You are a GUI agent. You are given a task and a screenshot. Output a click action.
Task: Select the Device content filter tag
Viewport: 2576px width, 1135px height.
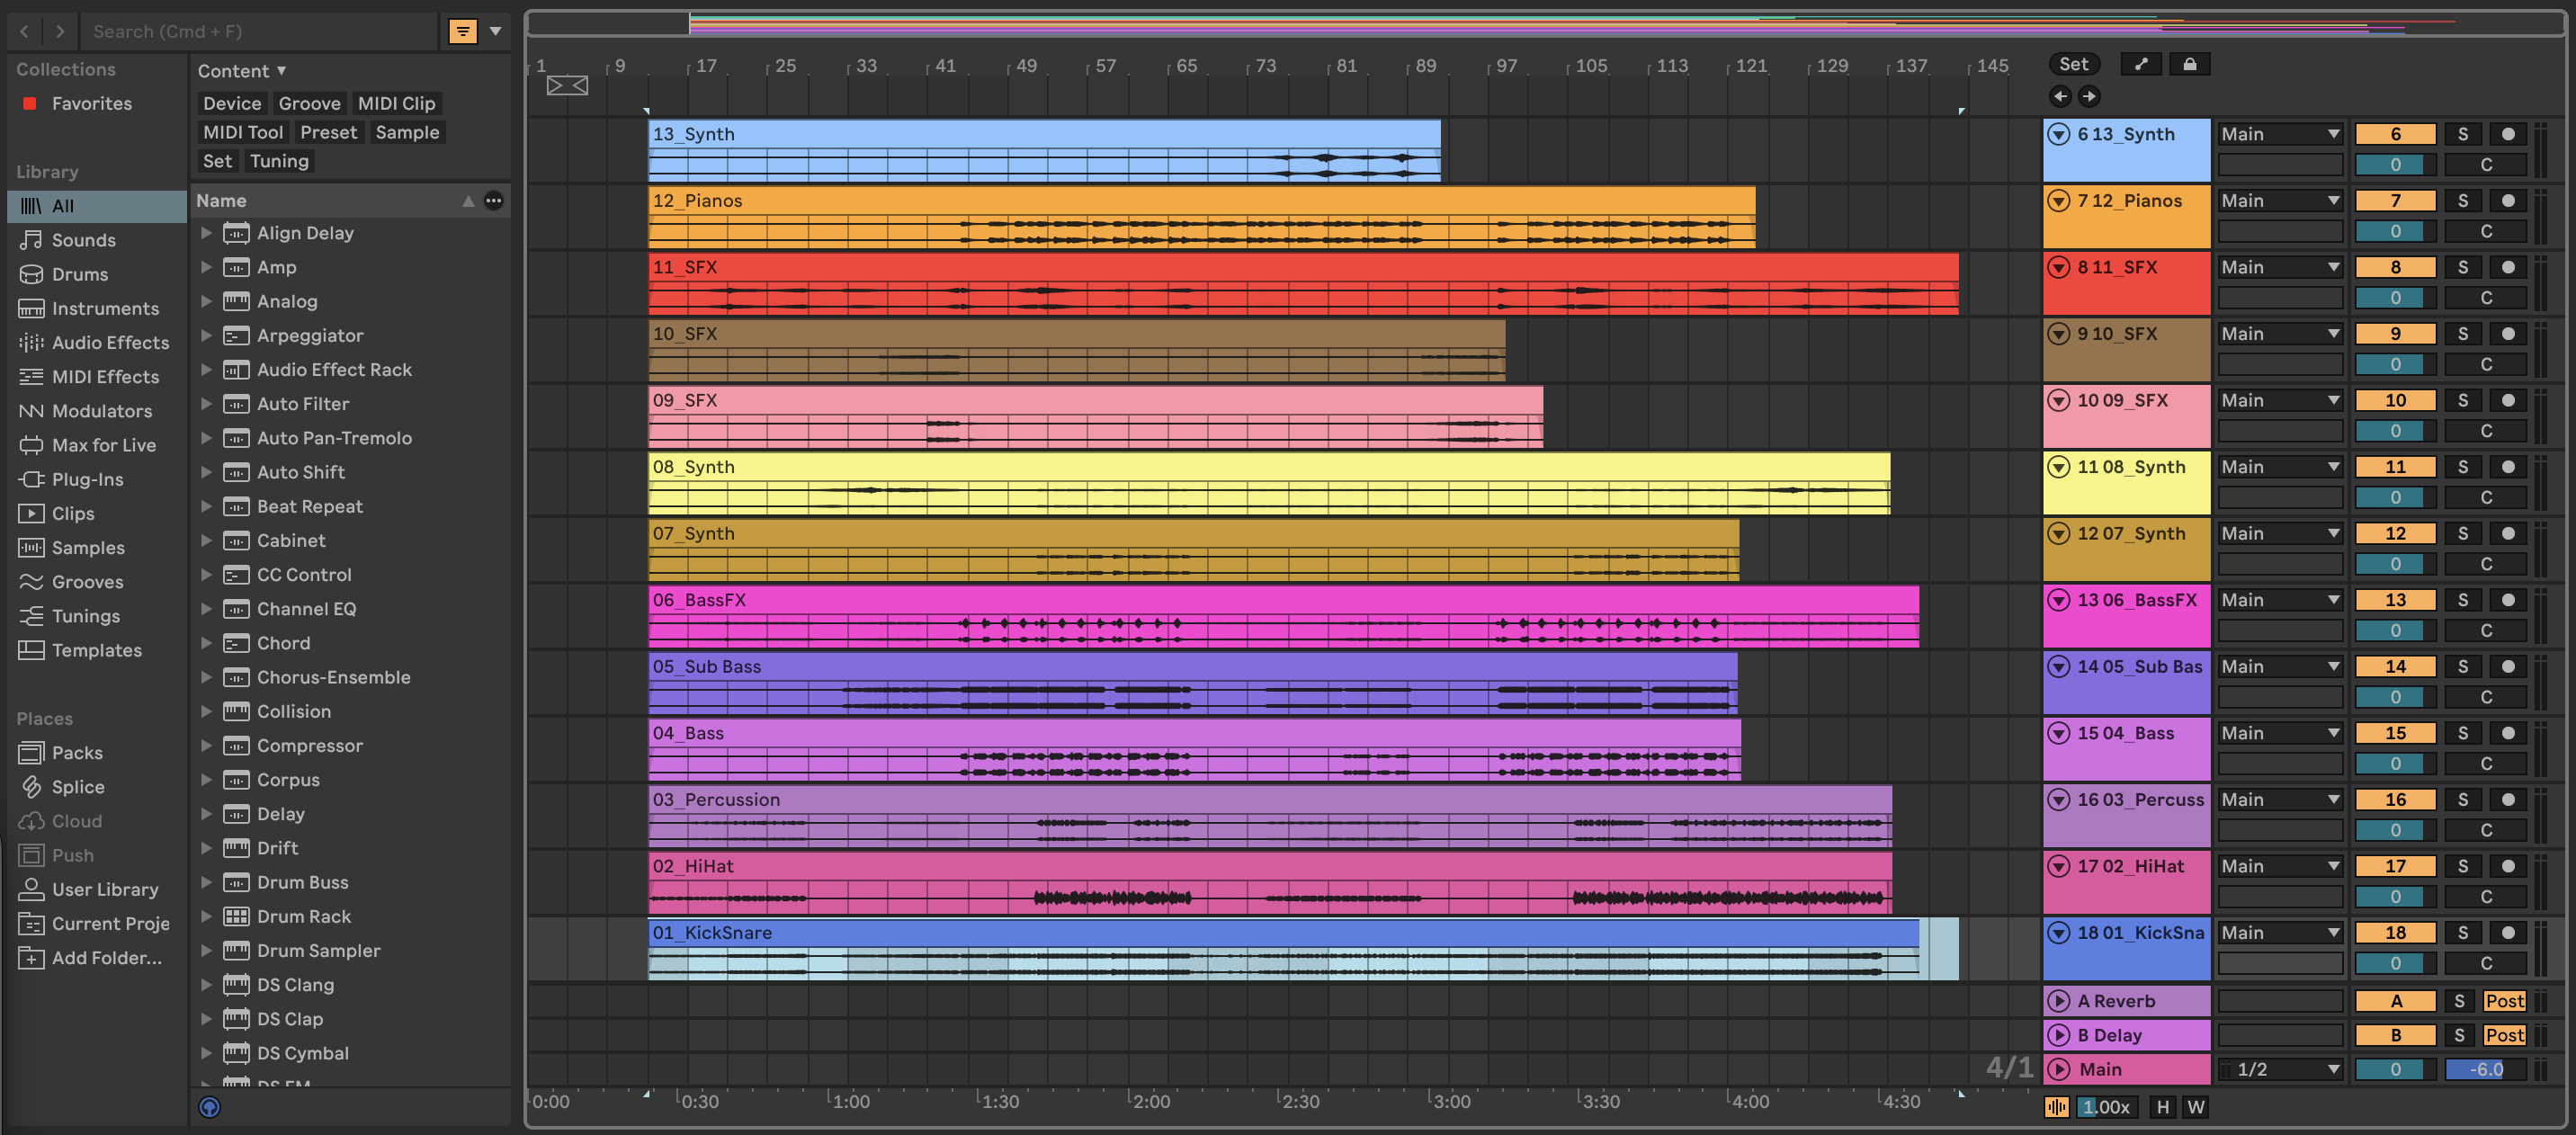tap(232, 103)
